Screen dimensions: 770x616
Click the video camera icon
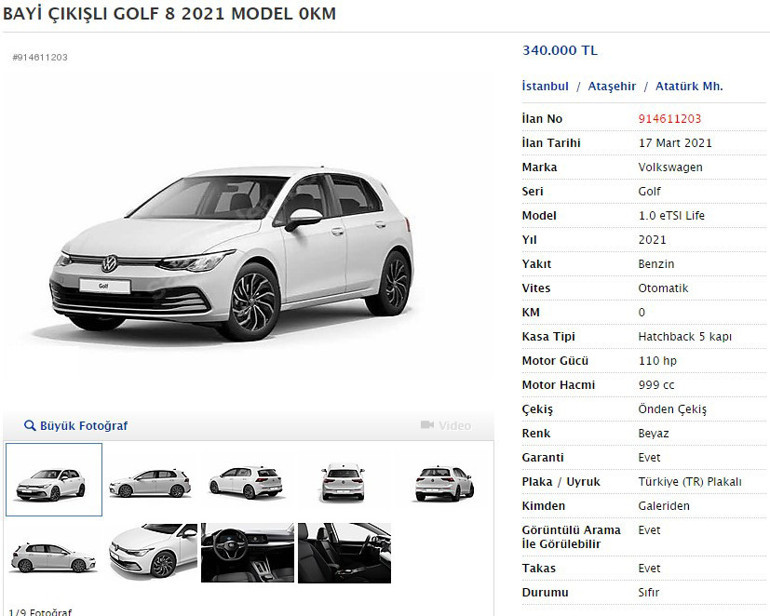tap(427, 425)
